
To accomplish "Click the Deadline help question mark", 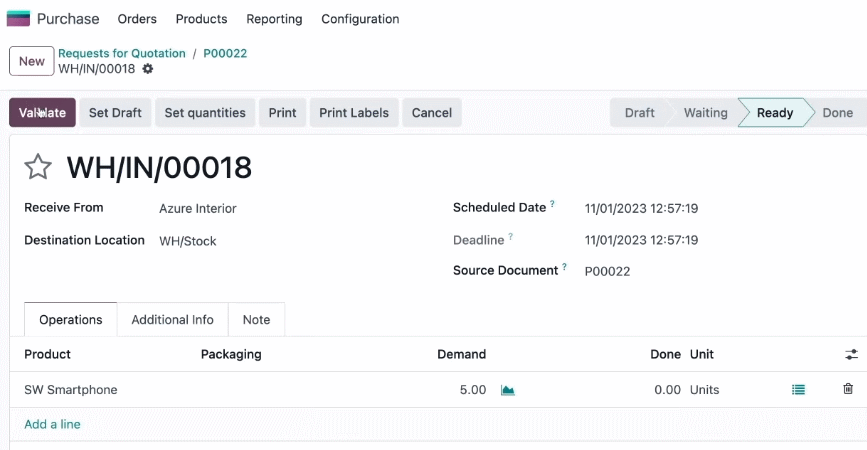I will point(510,237).
